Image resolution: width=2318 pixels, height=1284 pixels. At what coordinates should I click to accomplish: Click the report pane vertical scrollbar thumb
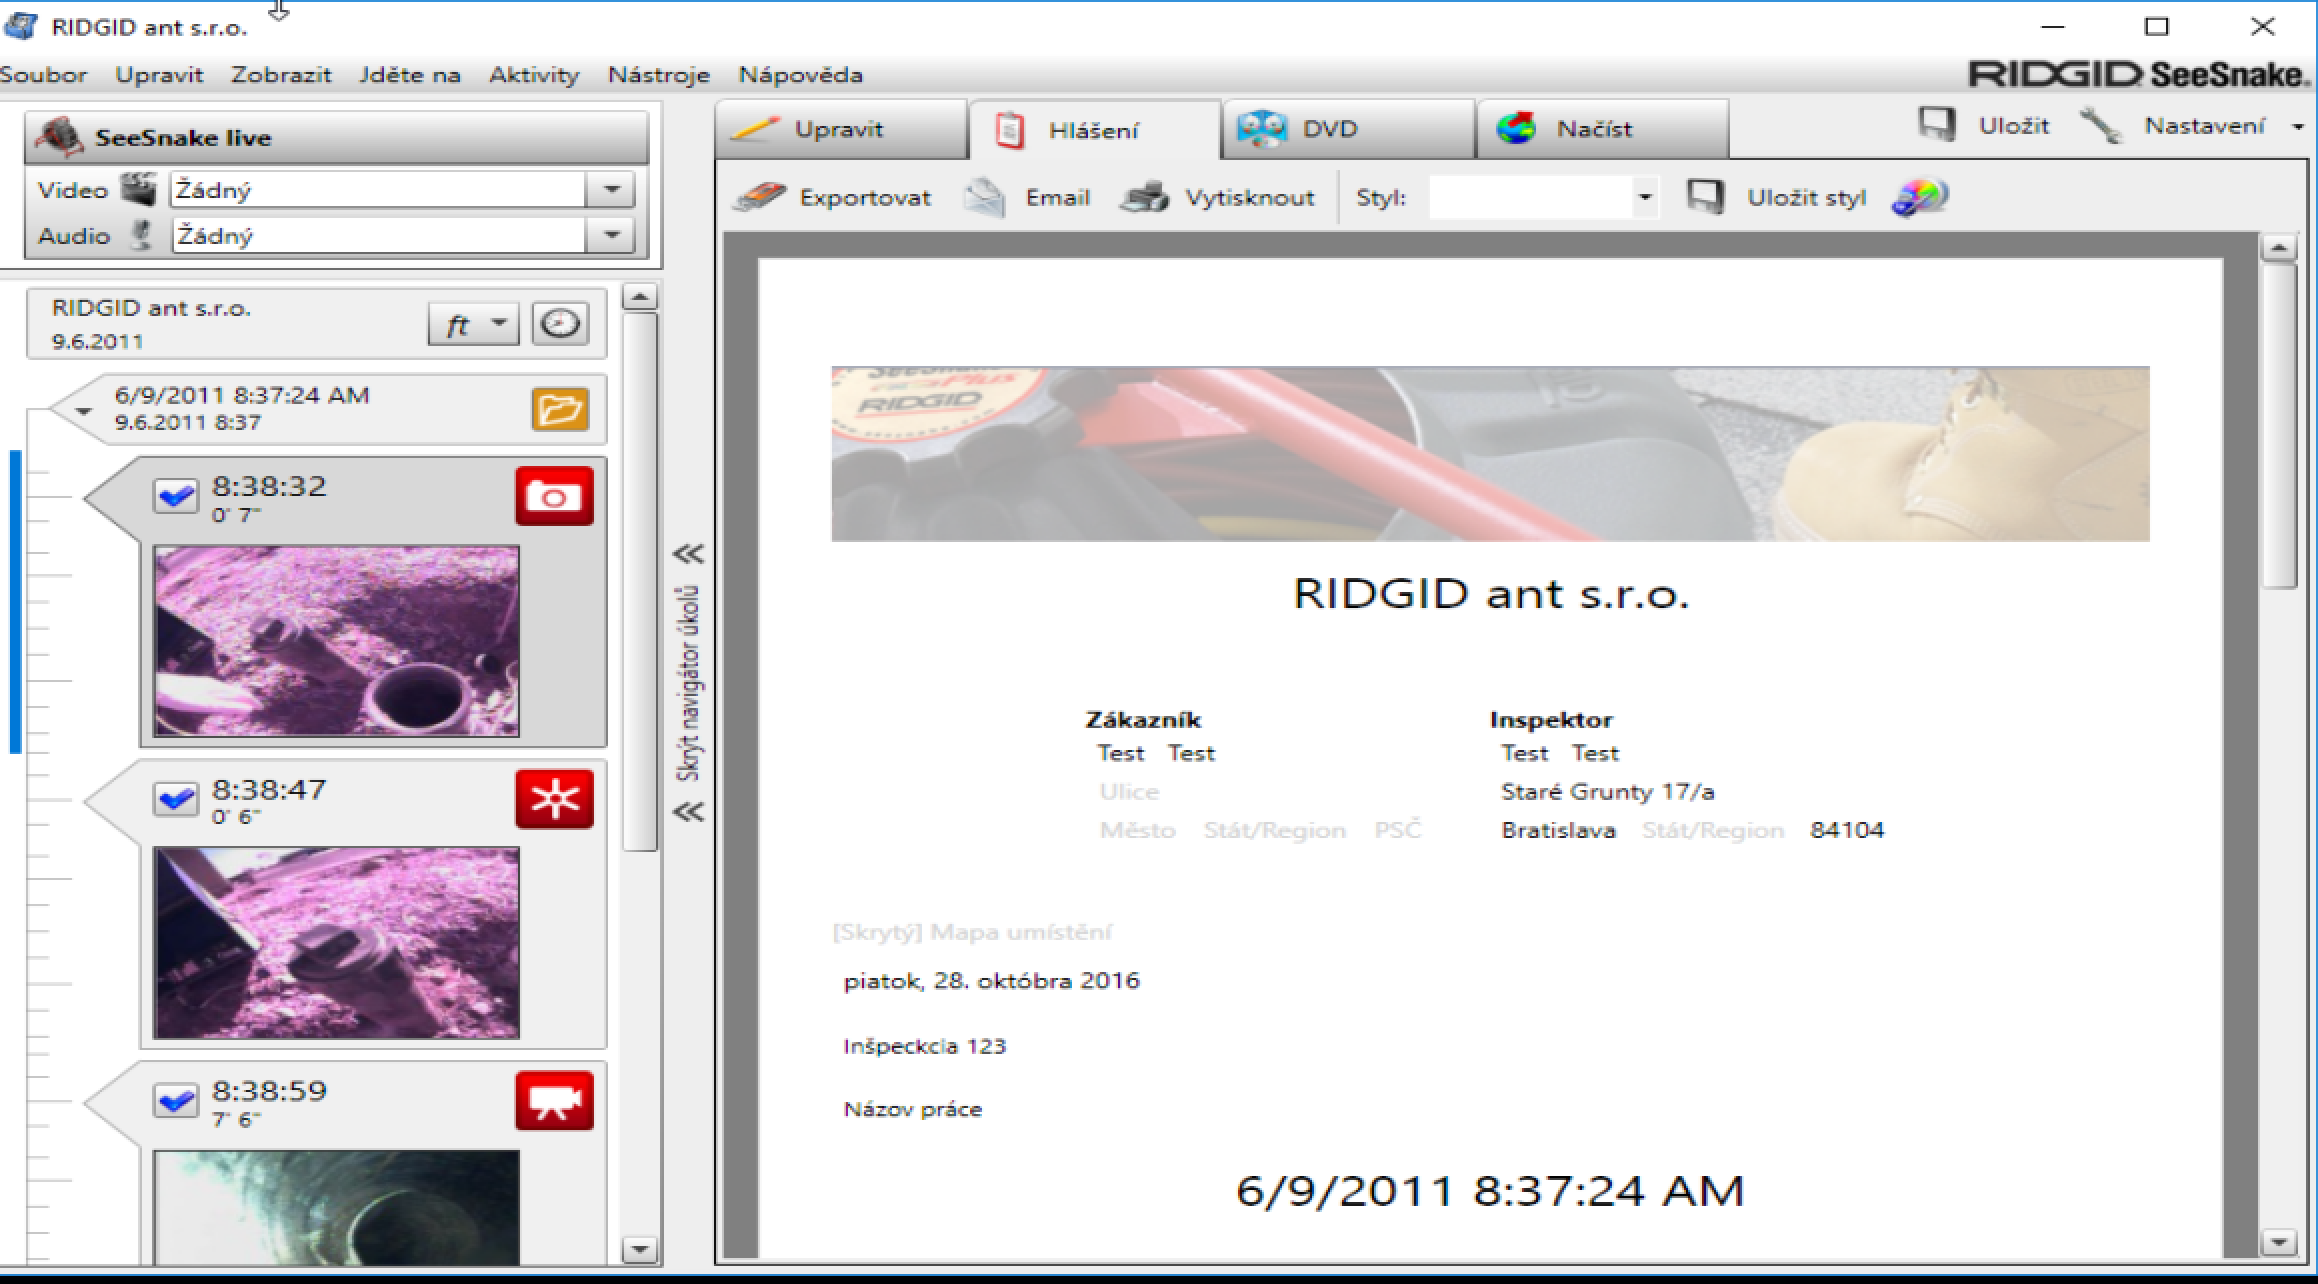tap(2279, 425)
